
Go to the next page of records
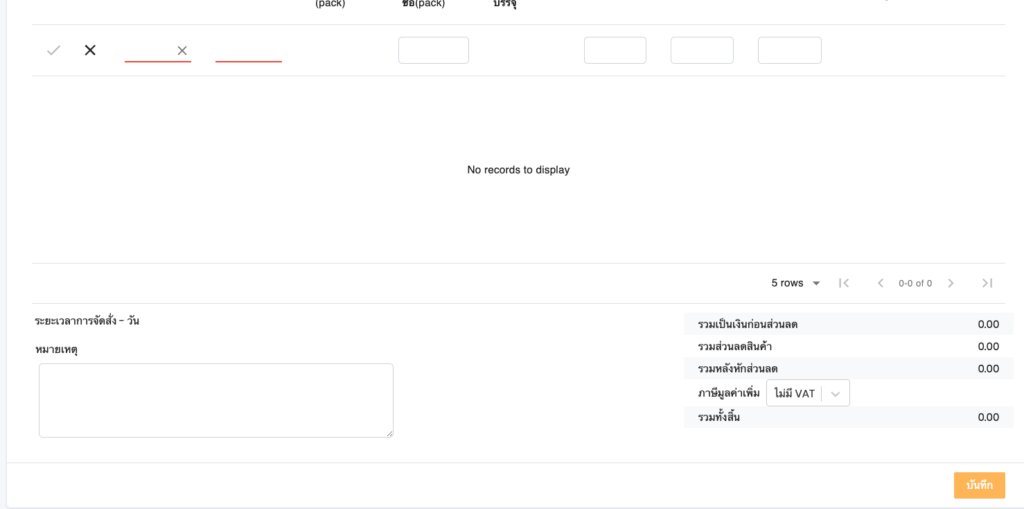951,283
